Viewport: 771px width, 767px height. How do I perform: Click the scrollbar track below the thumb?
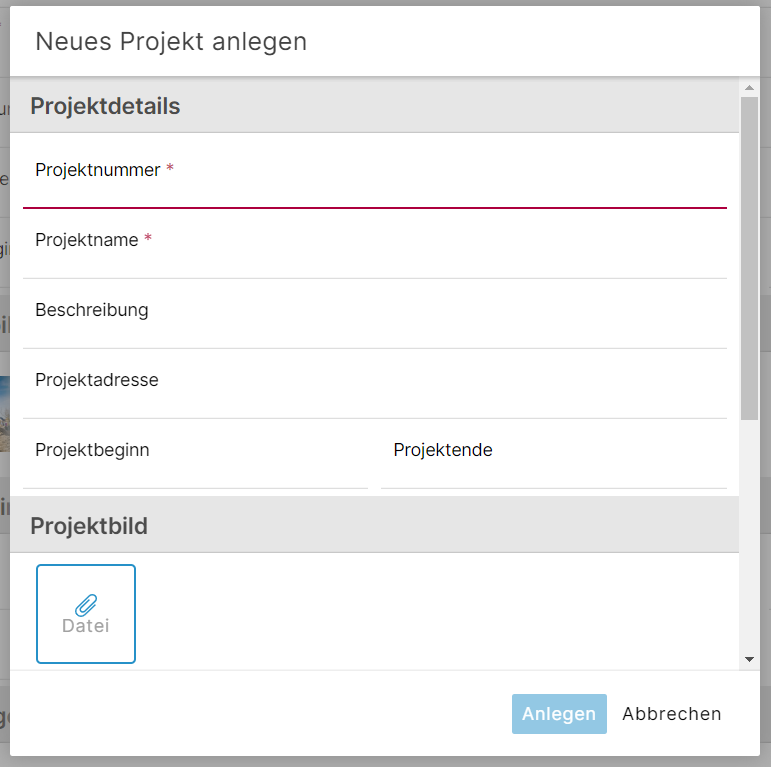click(749, 535)
